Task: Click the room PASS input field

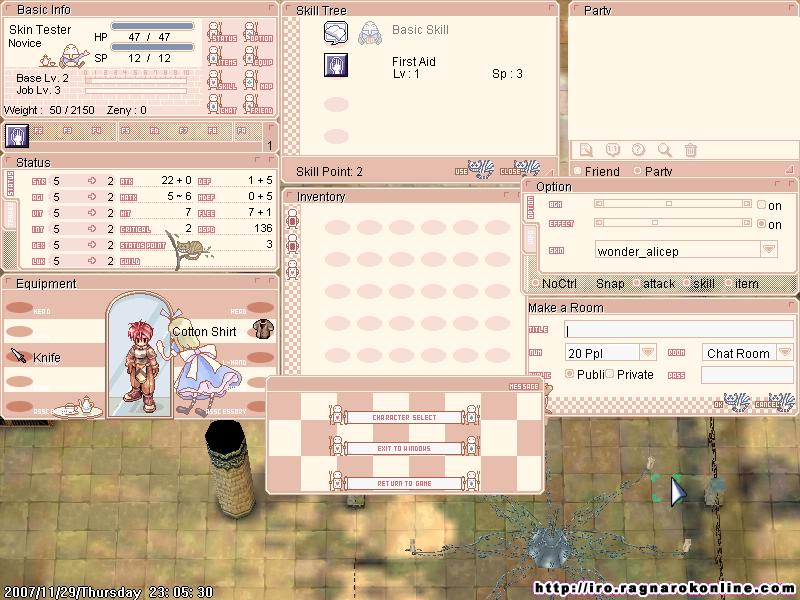Action: [747, 374]
